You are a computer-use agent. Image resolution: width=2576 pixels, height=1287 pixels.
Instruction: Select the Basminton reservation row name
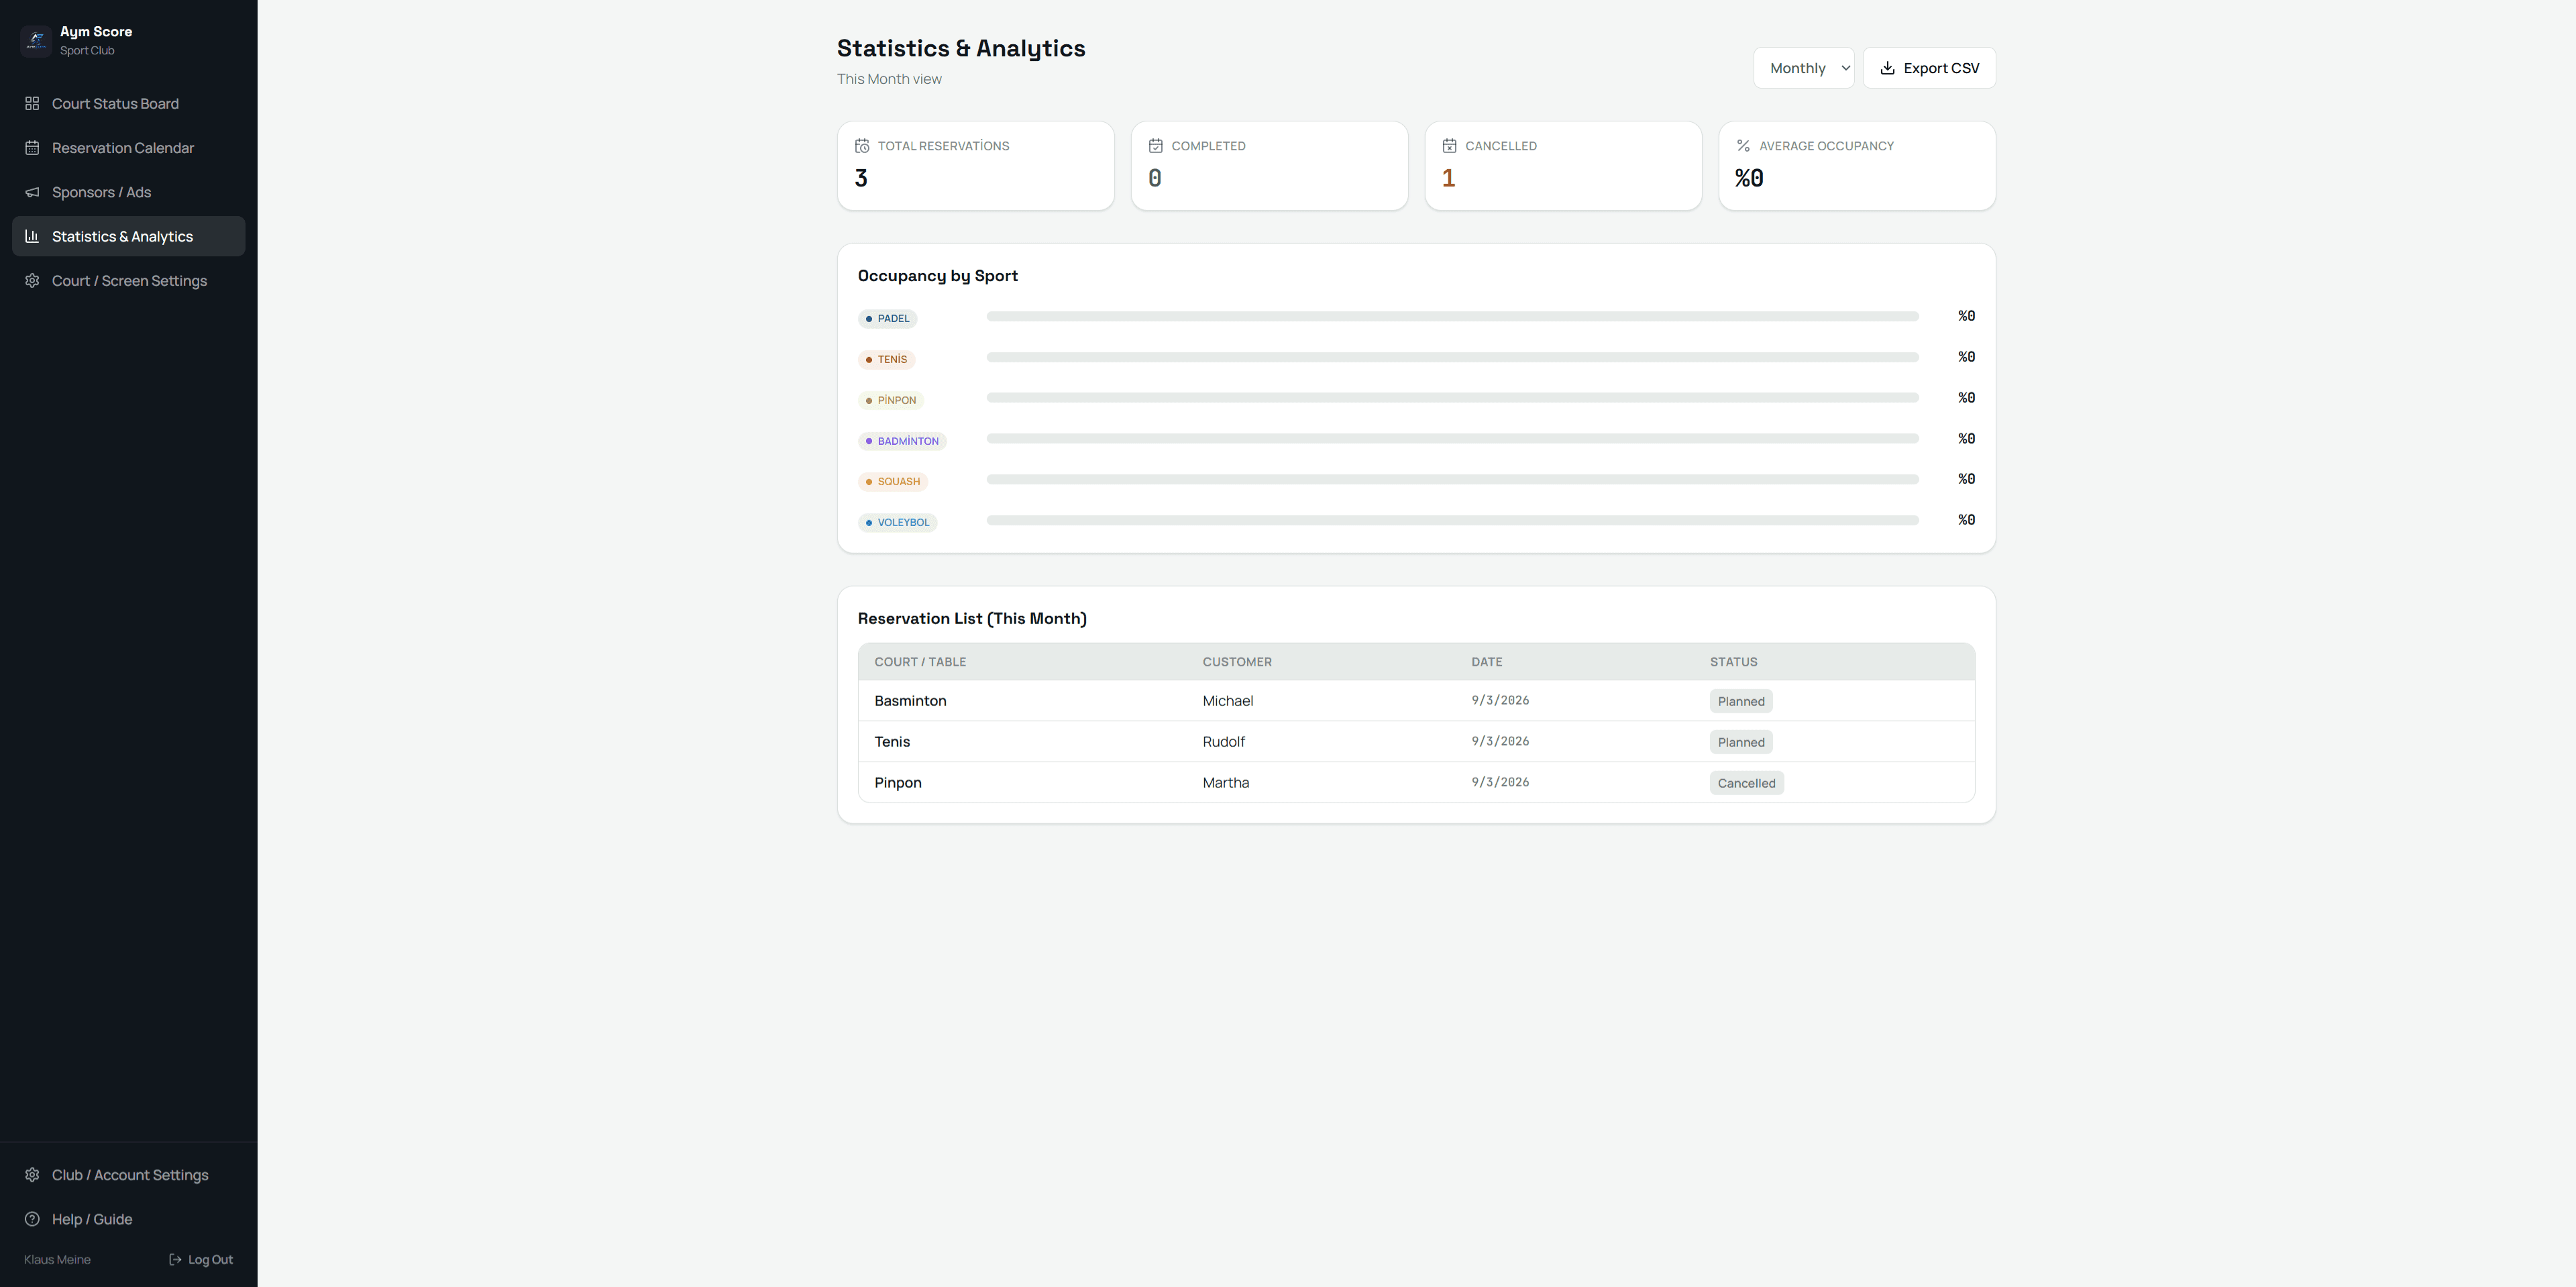click(x=910, y=701)
